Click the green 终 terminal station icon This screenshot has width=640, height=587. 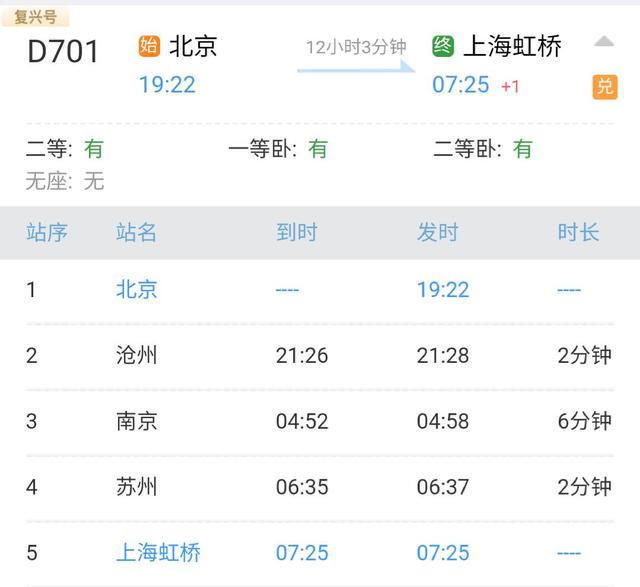pos(443,45)
